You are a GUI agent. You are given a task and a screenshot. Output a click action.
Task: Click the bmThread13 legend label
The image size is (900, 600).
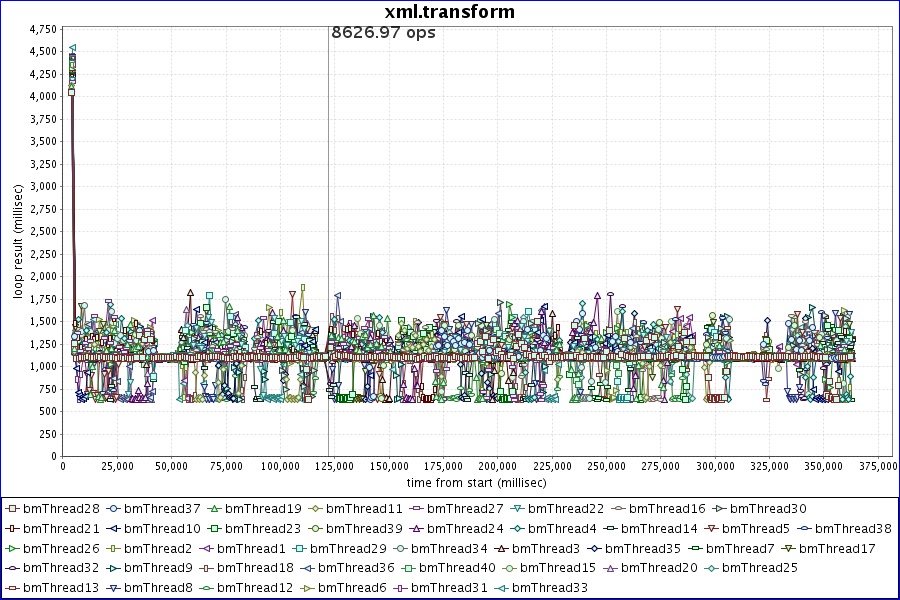(x=60, y=588)
